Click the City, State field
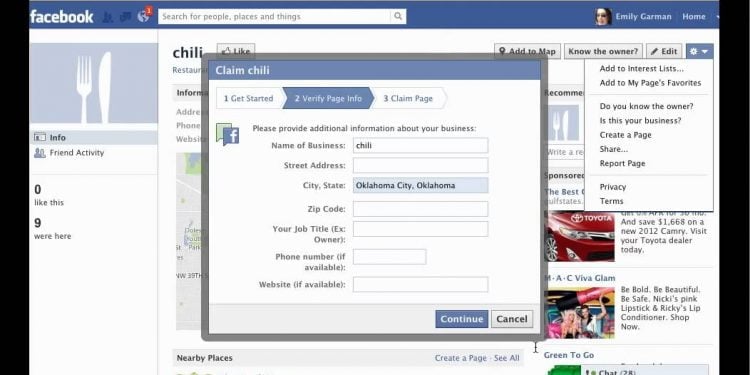750x375 pixels. [420, 186]
